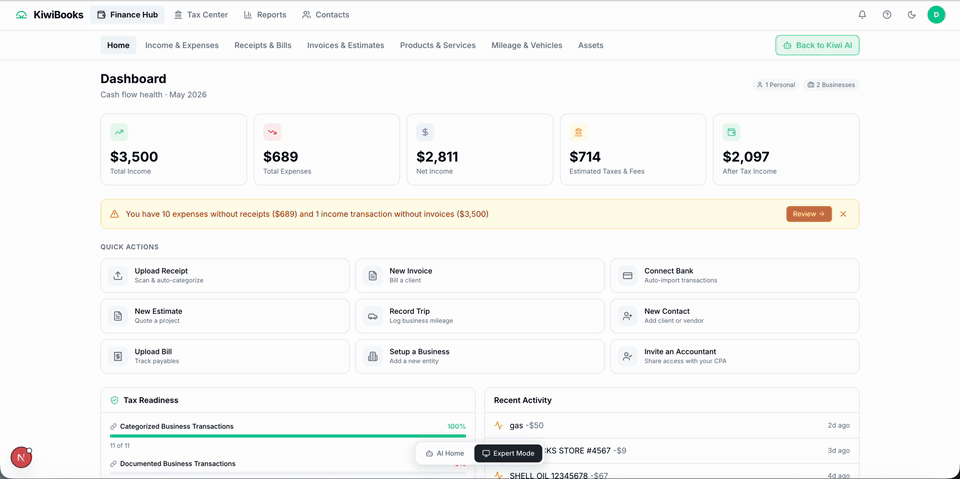
Task: Open the Finance Hub section
Action: [x=127, y=15]
